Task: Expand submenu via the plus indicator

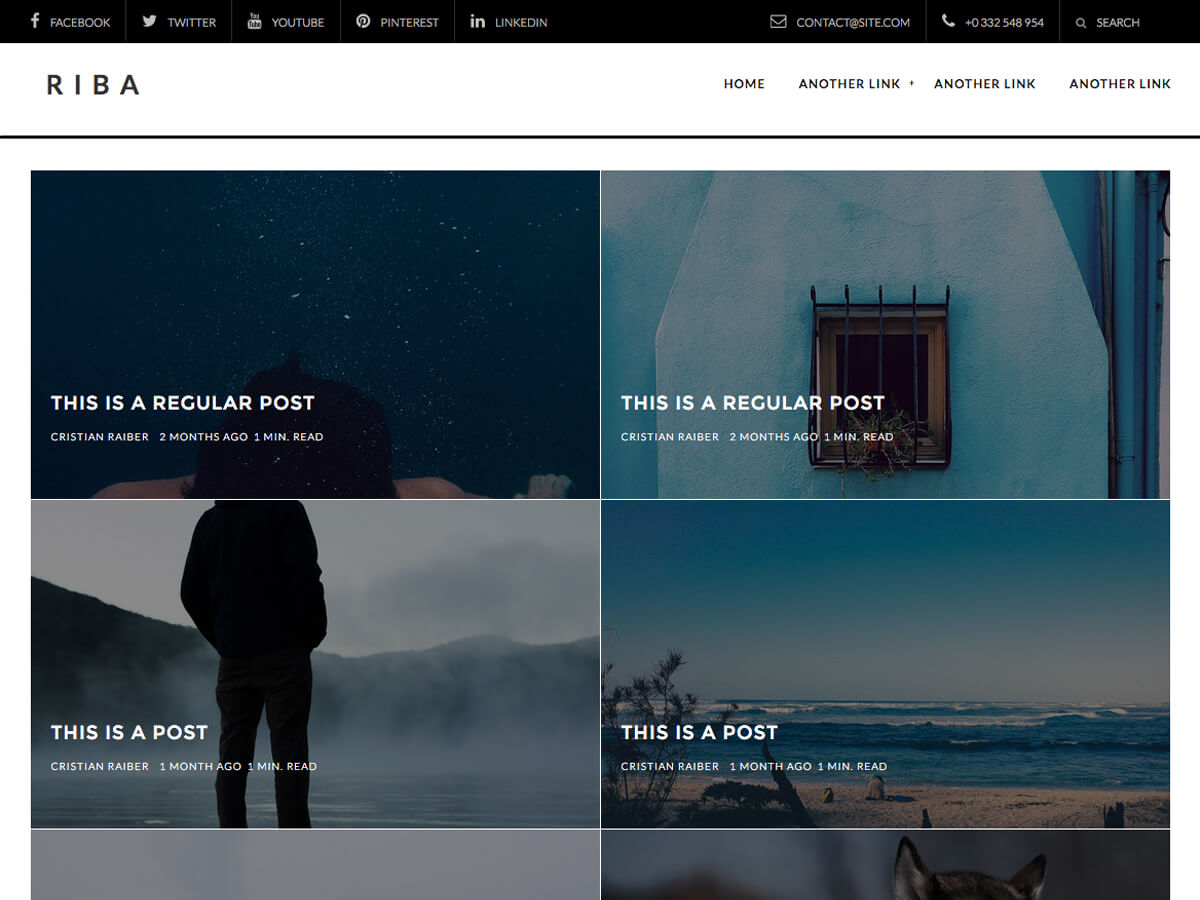Action: 912,83
